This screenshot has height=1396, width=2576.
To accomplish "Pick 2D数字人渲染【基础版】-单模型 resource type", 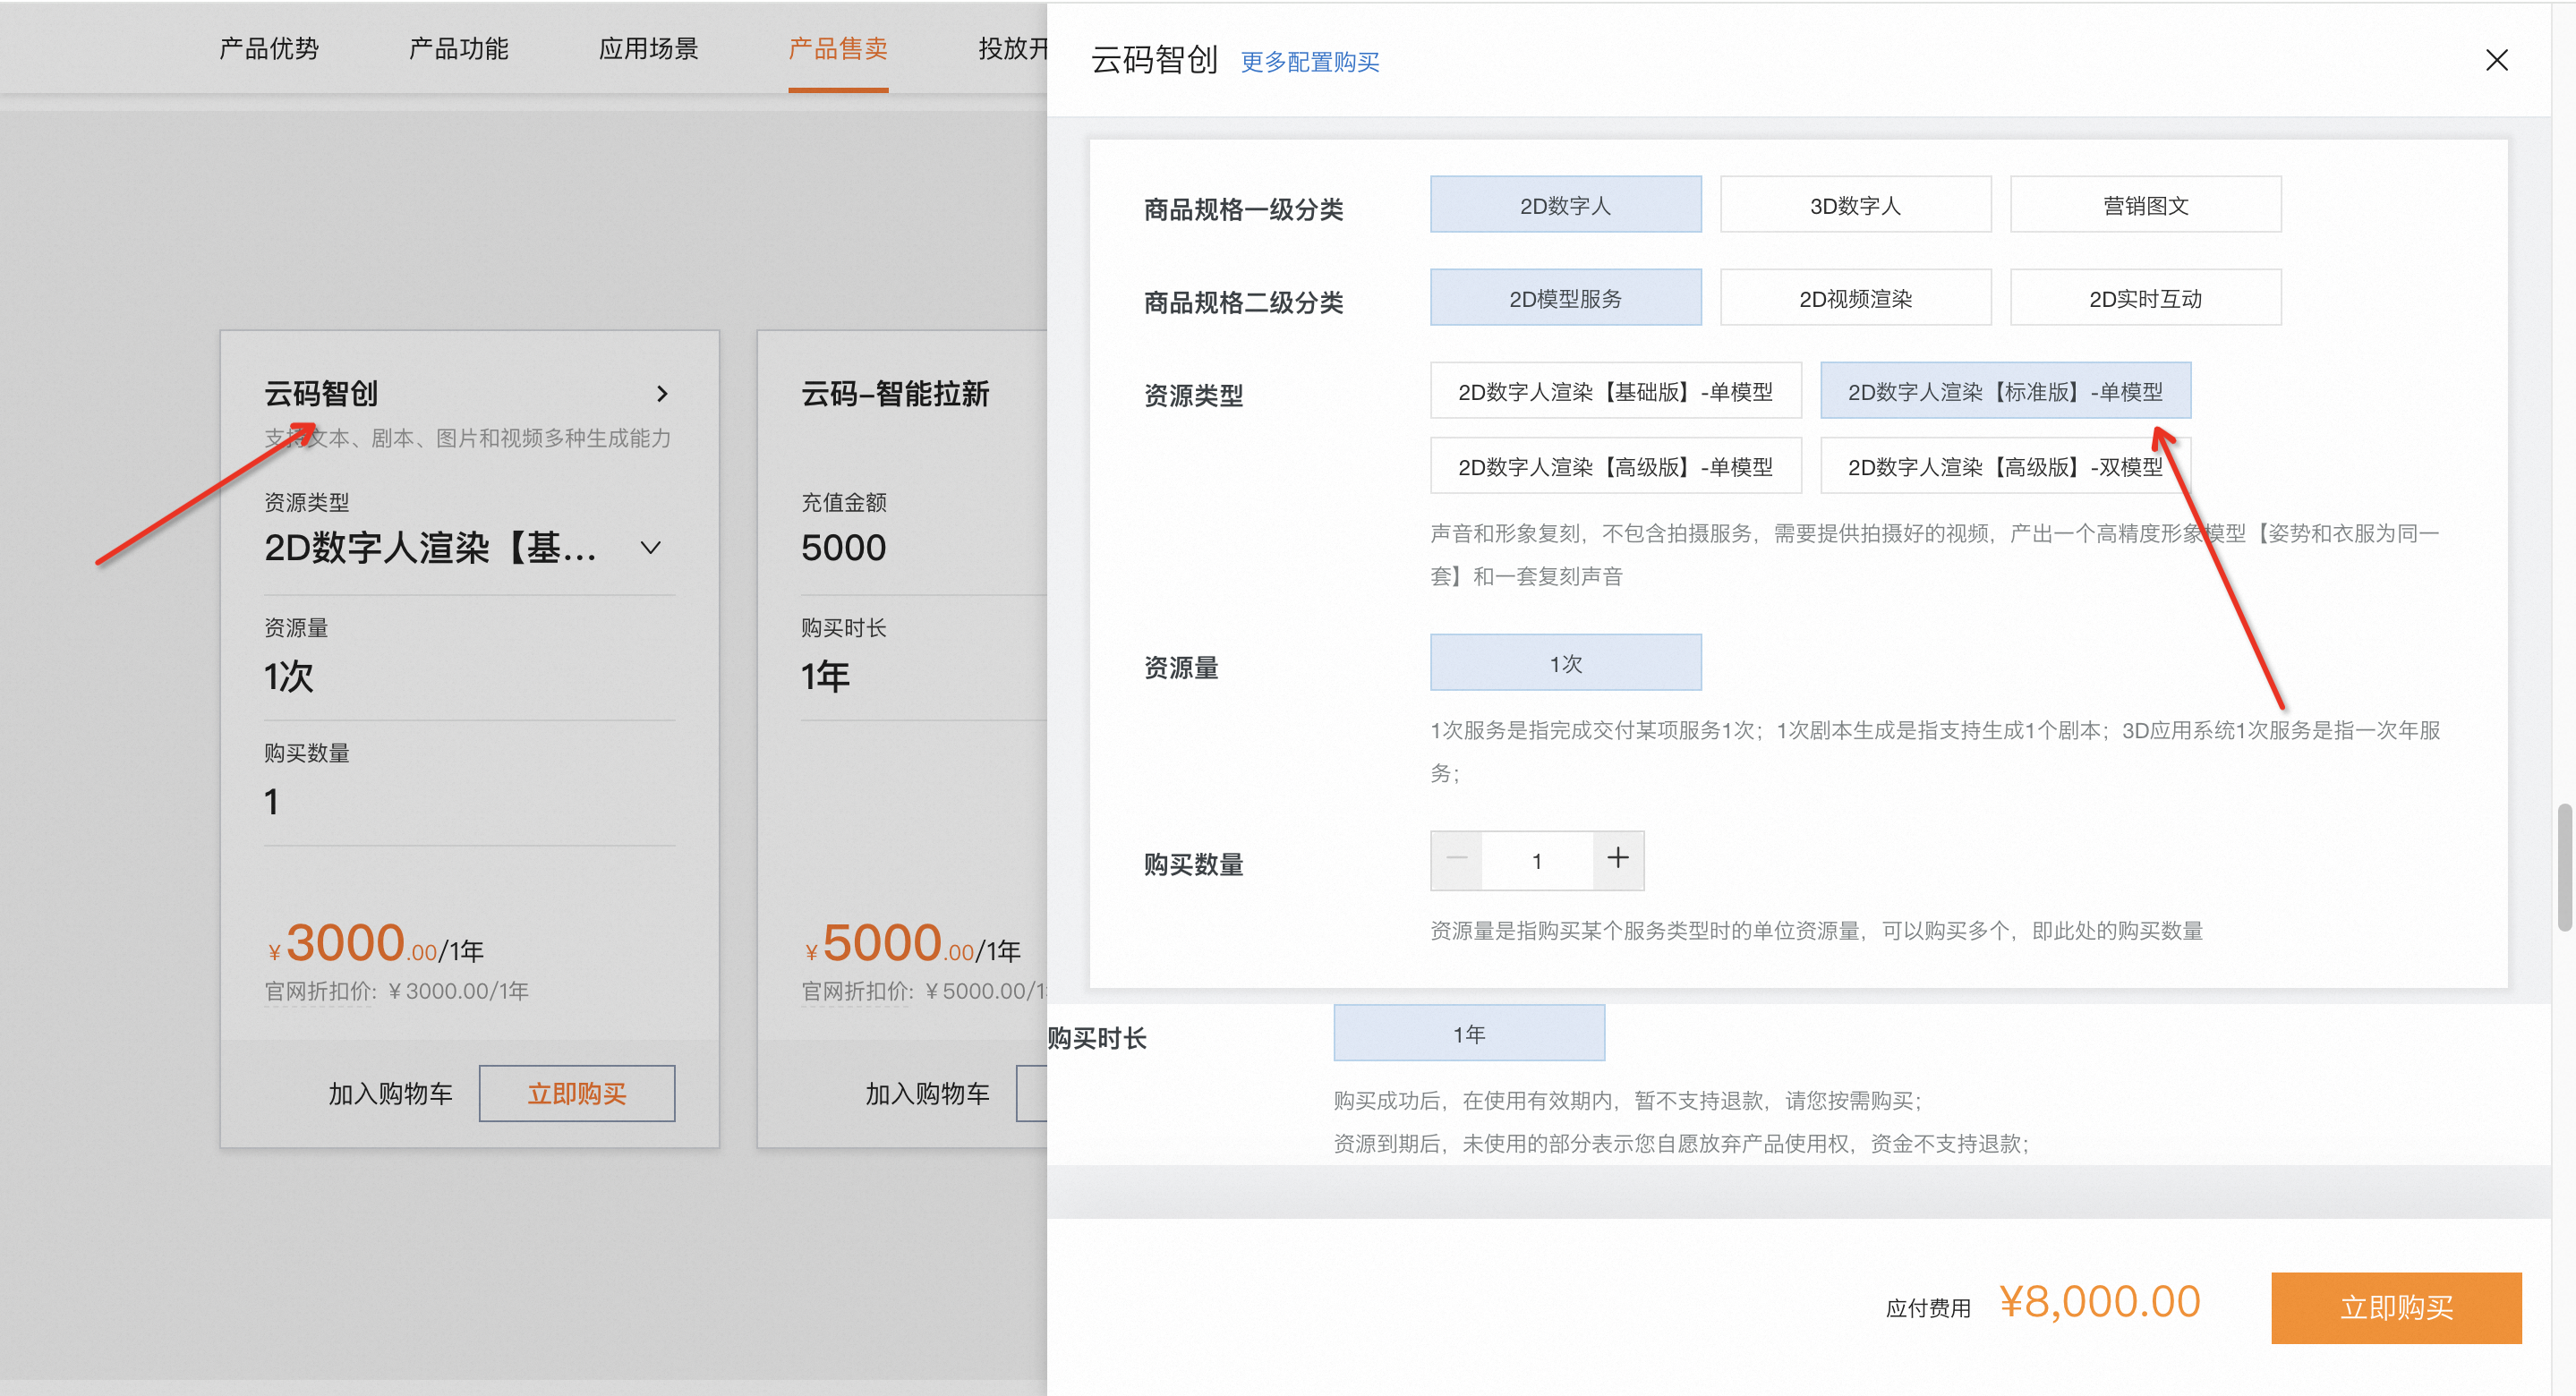I will (x=1615, y=391).
